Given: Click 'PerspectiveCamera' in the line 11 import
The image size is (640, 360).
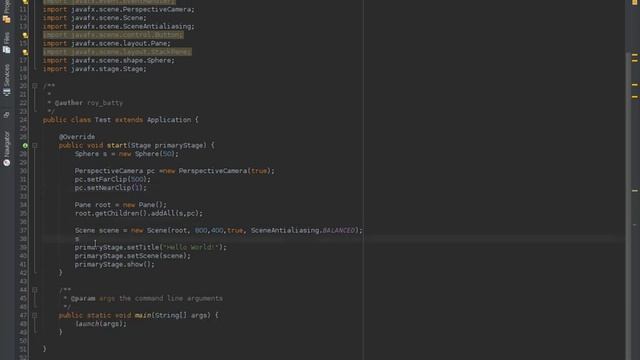Looking at the screenshot, I should [x=157, y=9].
